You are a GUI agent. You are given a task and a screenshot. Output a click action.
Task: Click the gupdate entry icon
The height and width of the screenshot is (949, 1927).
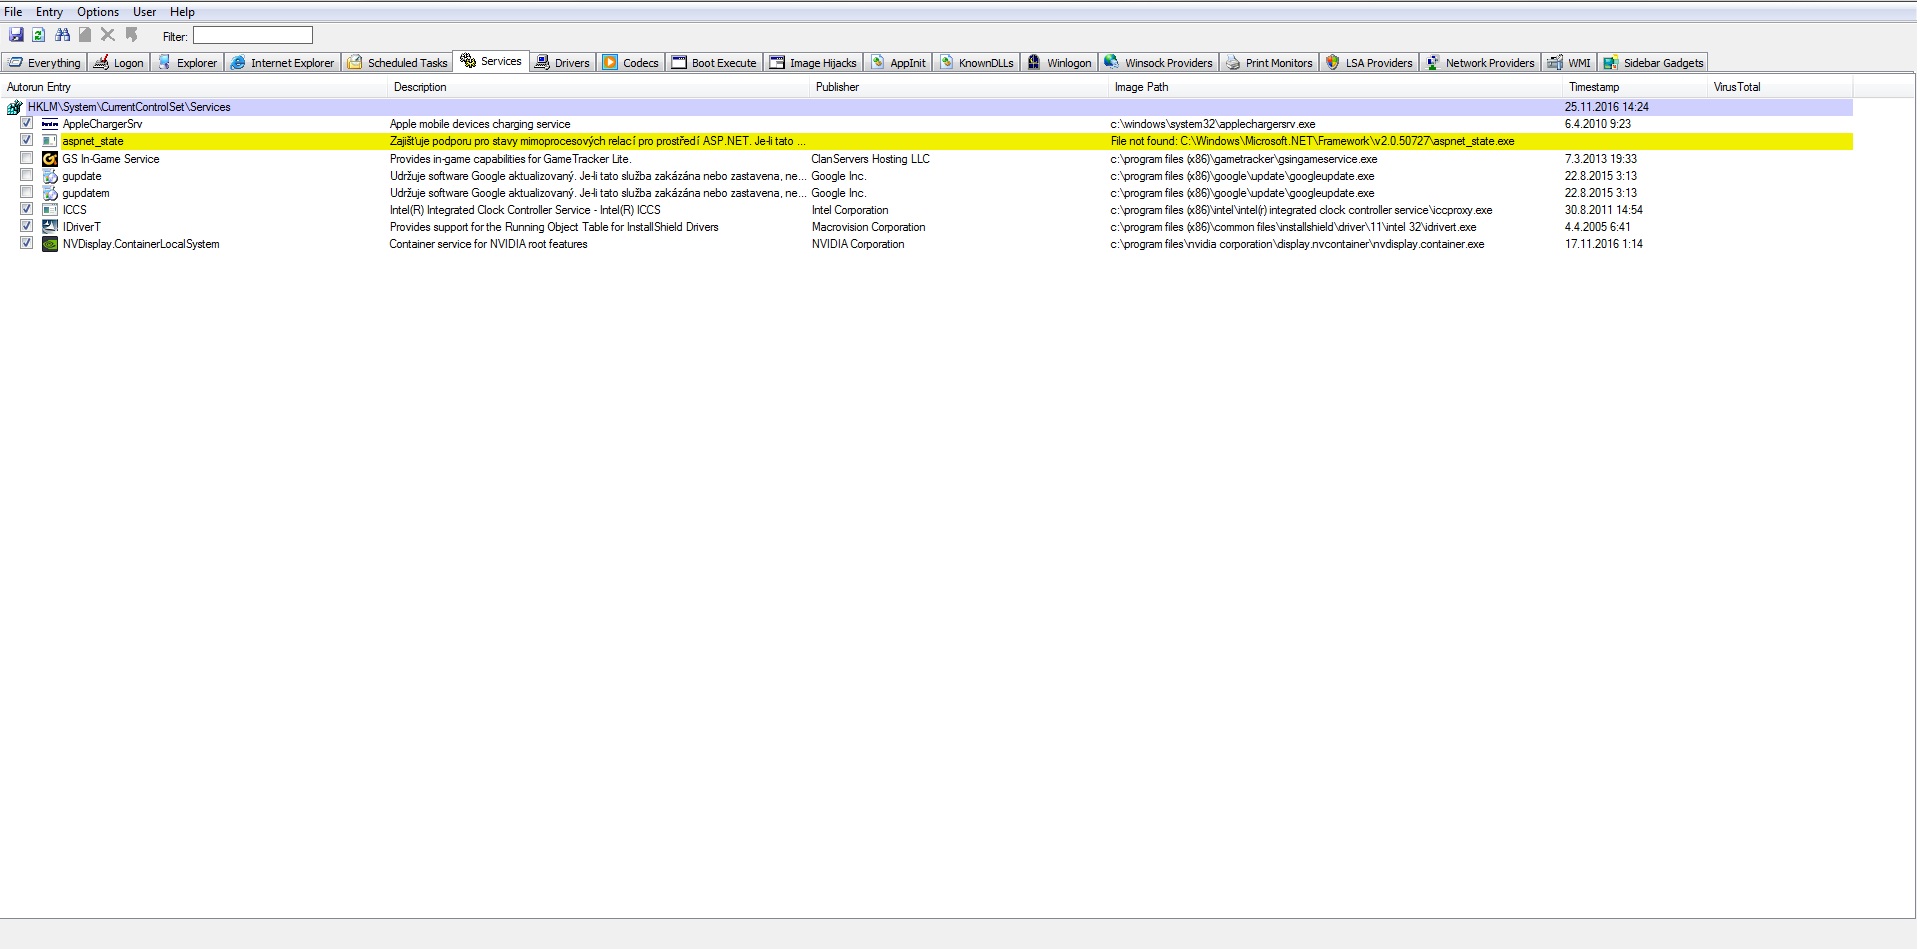coord(50,176)
